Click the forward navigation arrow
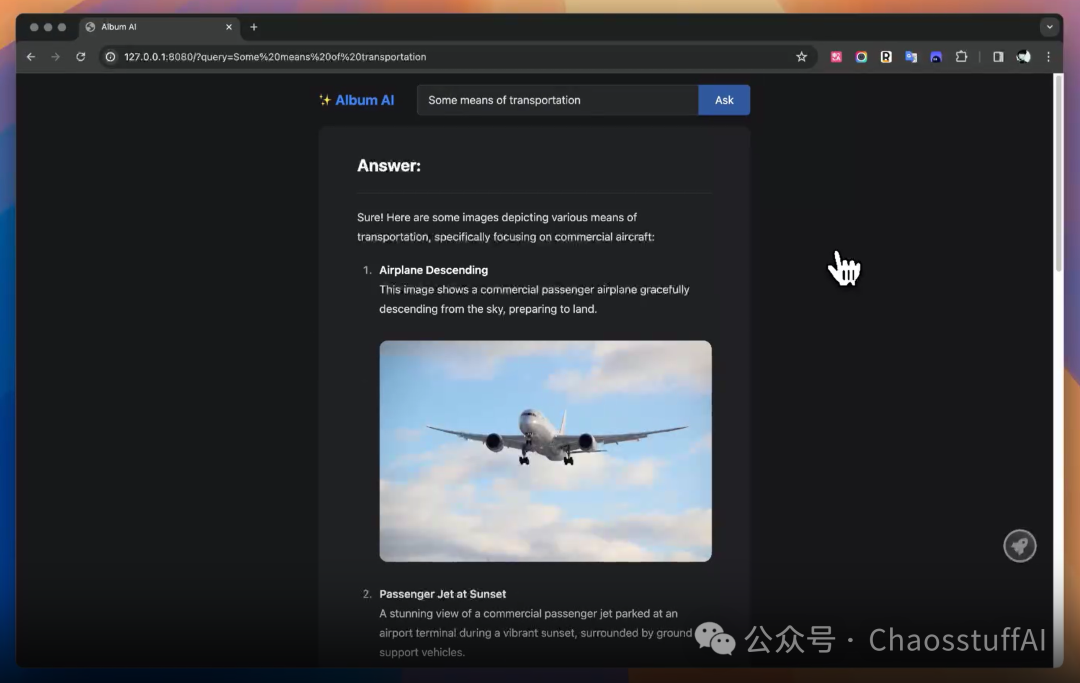 56,57
